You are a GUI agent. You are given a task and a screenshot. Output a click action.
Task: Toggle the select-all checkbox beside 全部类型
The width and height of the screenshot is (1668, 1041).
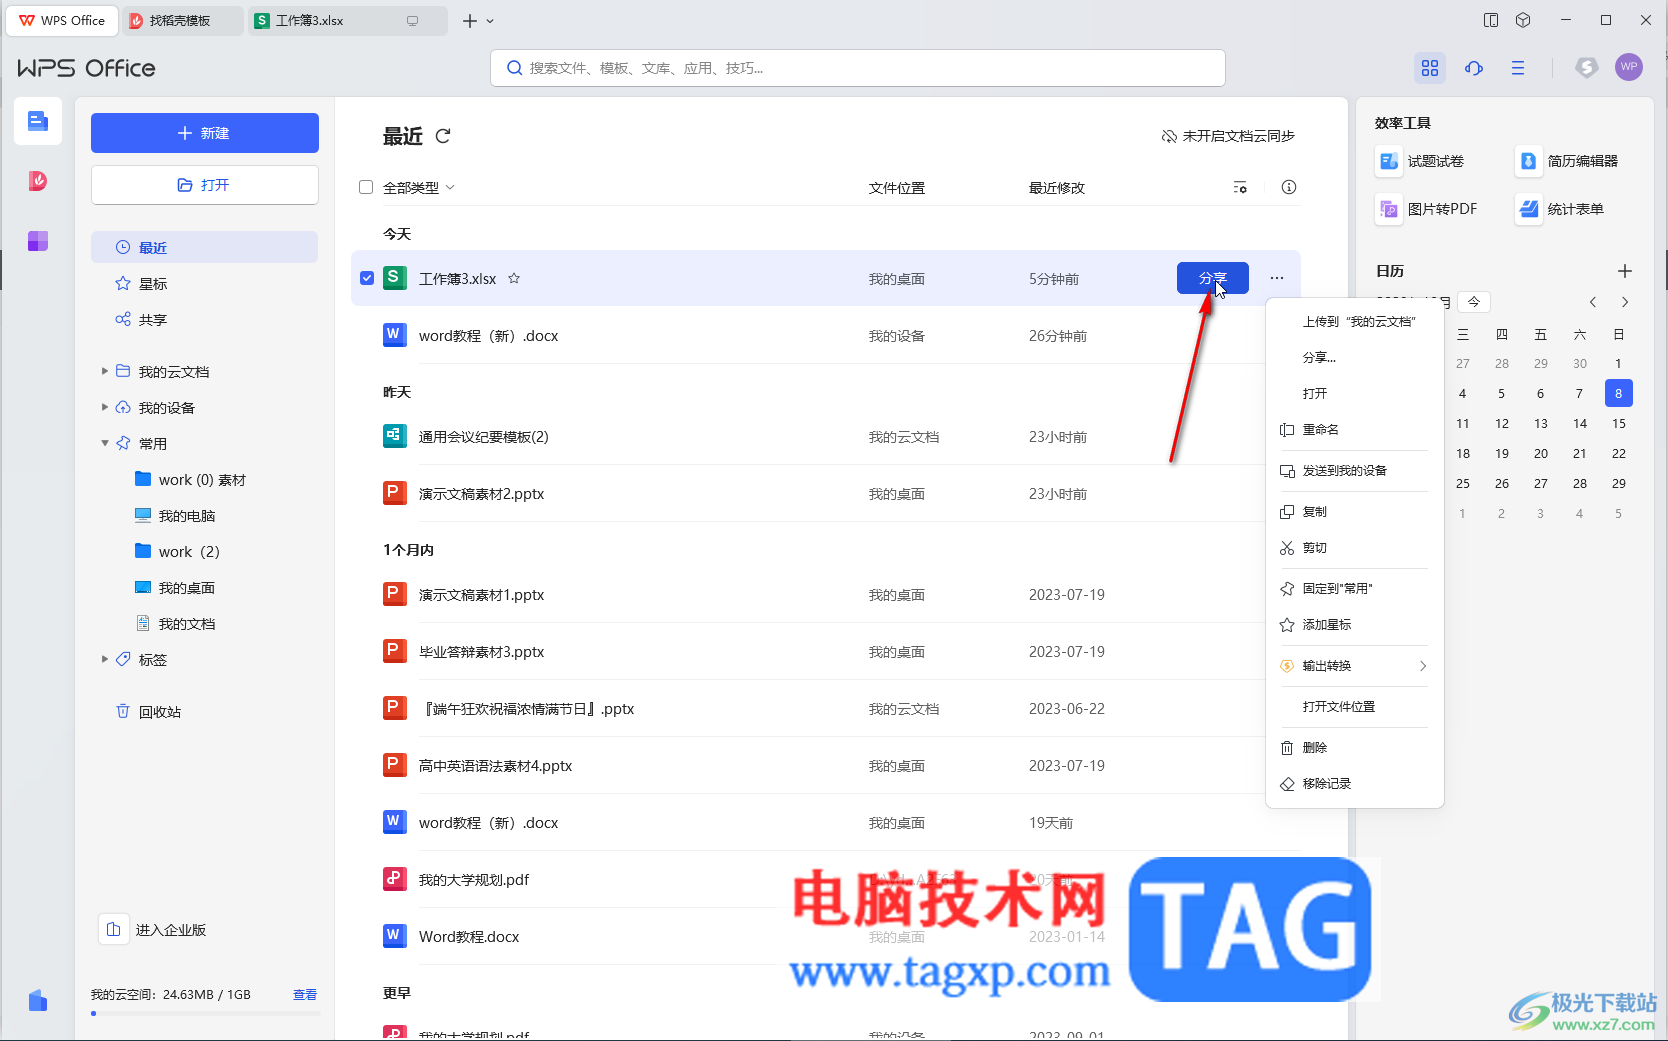tap(366, 187)
